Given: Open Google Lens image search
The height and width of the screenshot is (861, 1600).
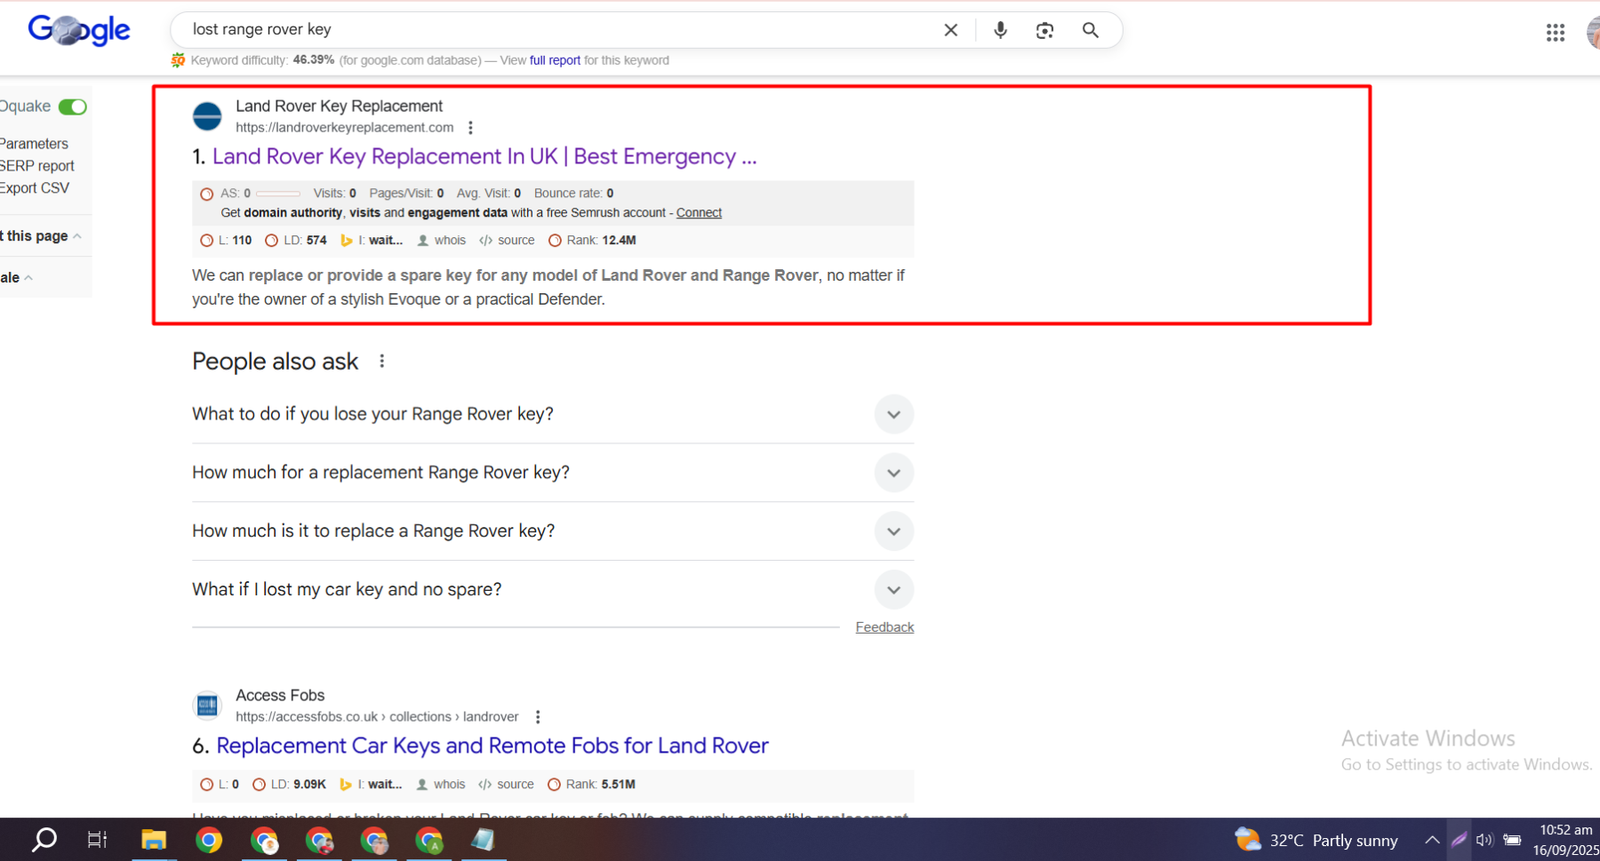Looking at the screenshot, I should pyautogui.click(x=1045, y=30).
